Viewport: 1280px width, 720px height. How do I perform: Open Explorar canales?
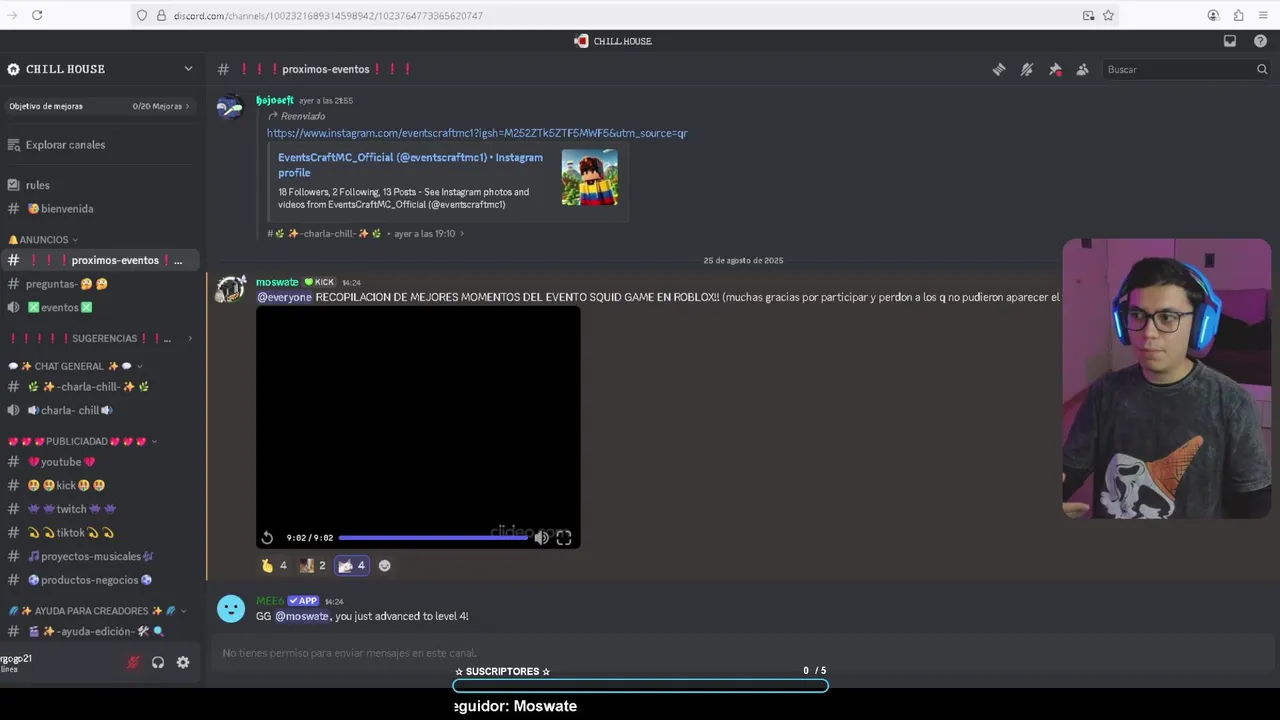click(65, 145)
